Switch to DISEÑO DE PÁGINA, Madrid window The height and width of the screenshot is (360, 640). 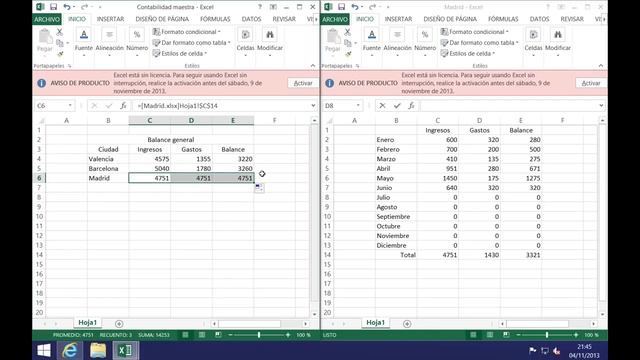450,19
